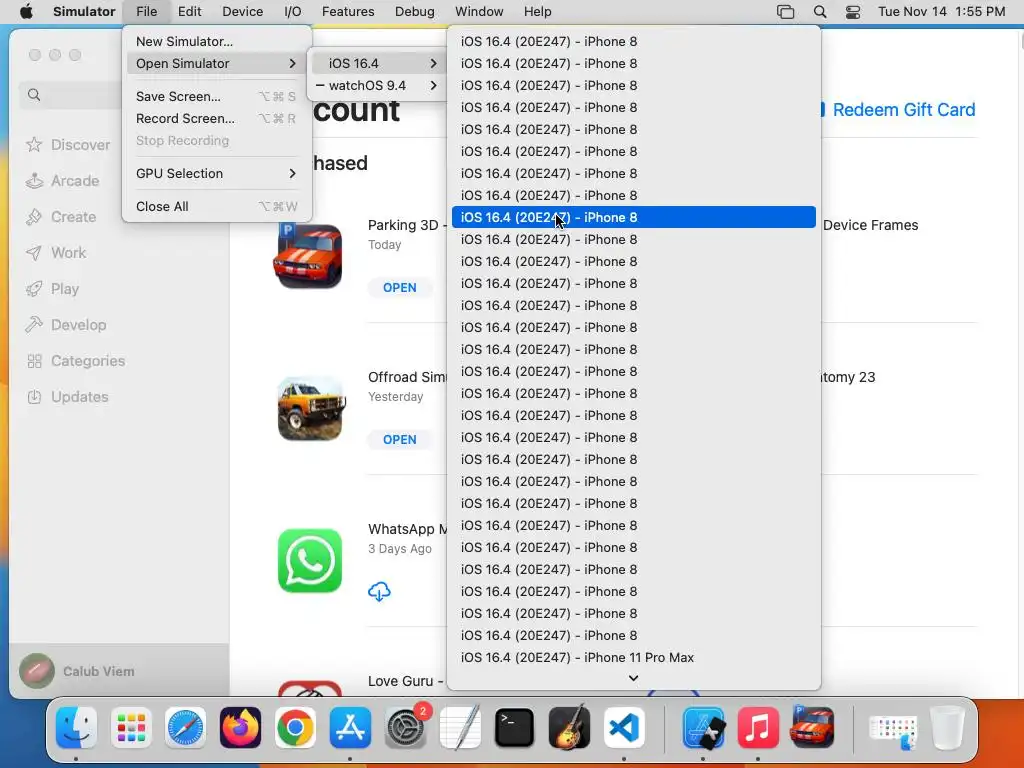The height and width of the screenshot is (768, 1024).
Task: Open TextEdit from the dock
Action: pos(460,728)
